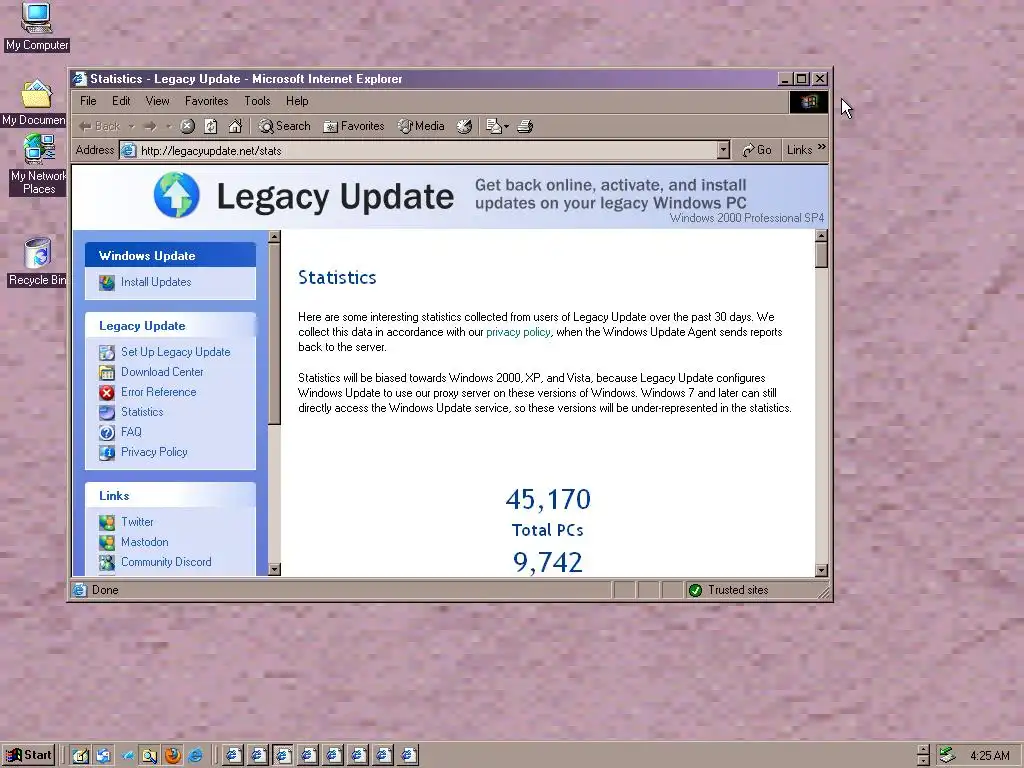Click the page icon in the address bar
The height and width of the screenshot is (768, 1024).
[x=129, y=150]
